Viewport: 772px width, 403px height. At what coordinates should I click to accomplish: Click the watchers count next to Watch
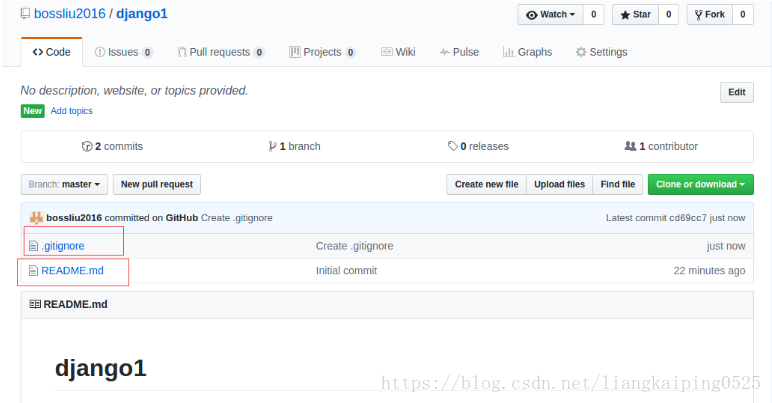594,15
